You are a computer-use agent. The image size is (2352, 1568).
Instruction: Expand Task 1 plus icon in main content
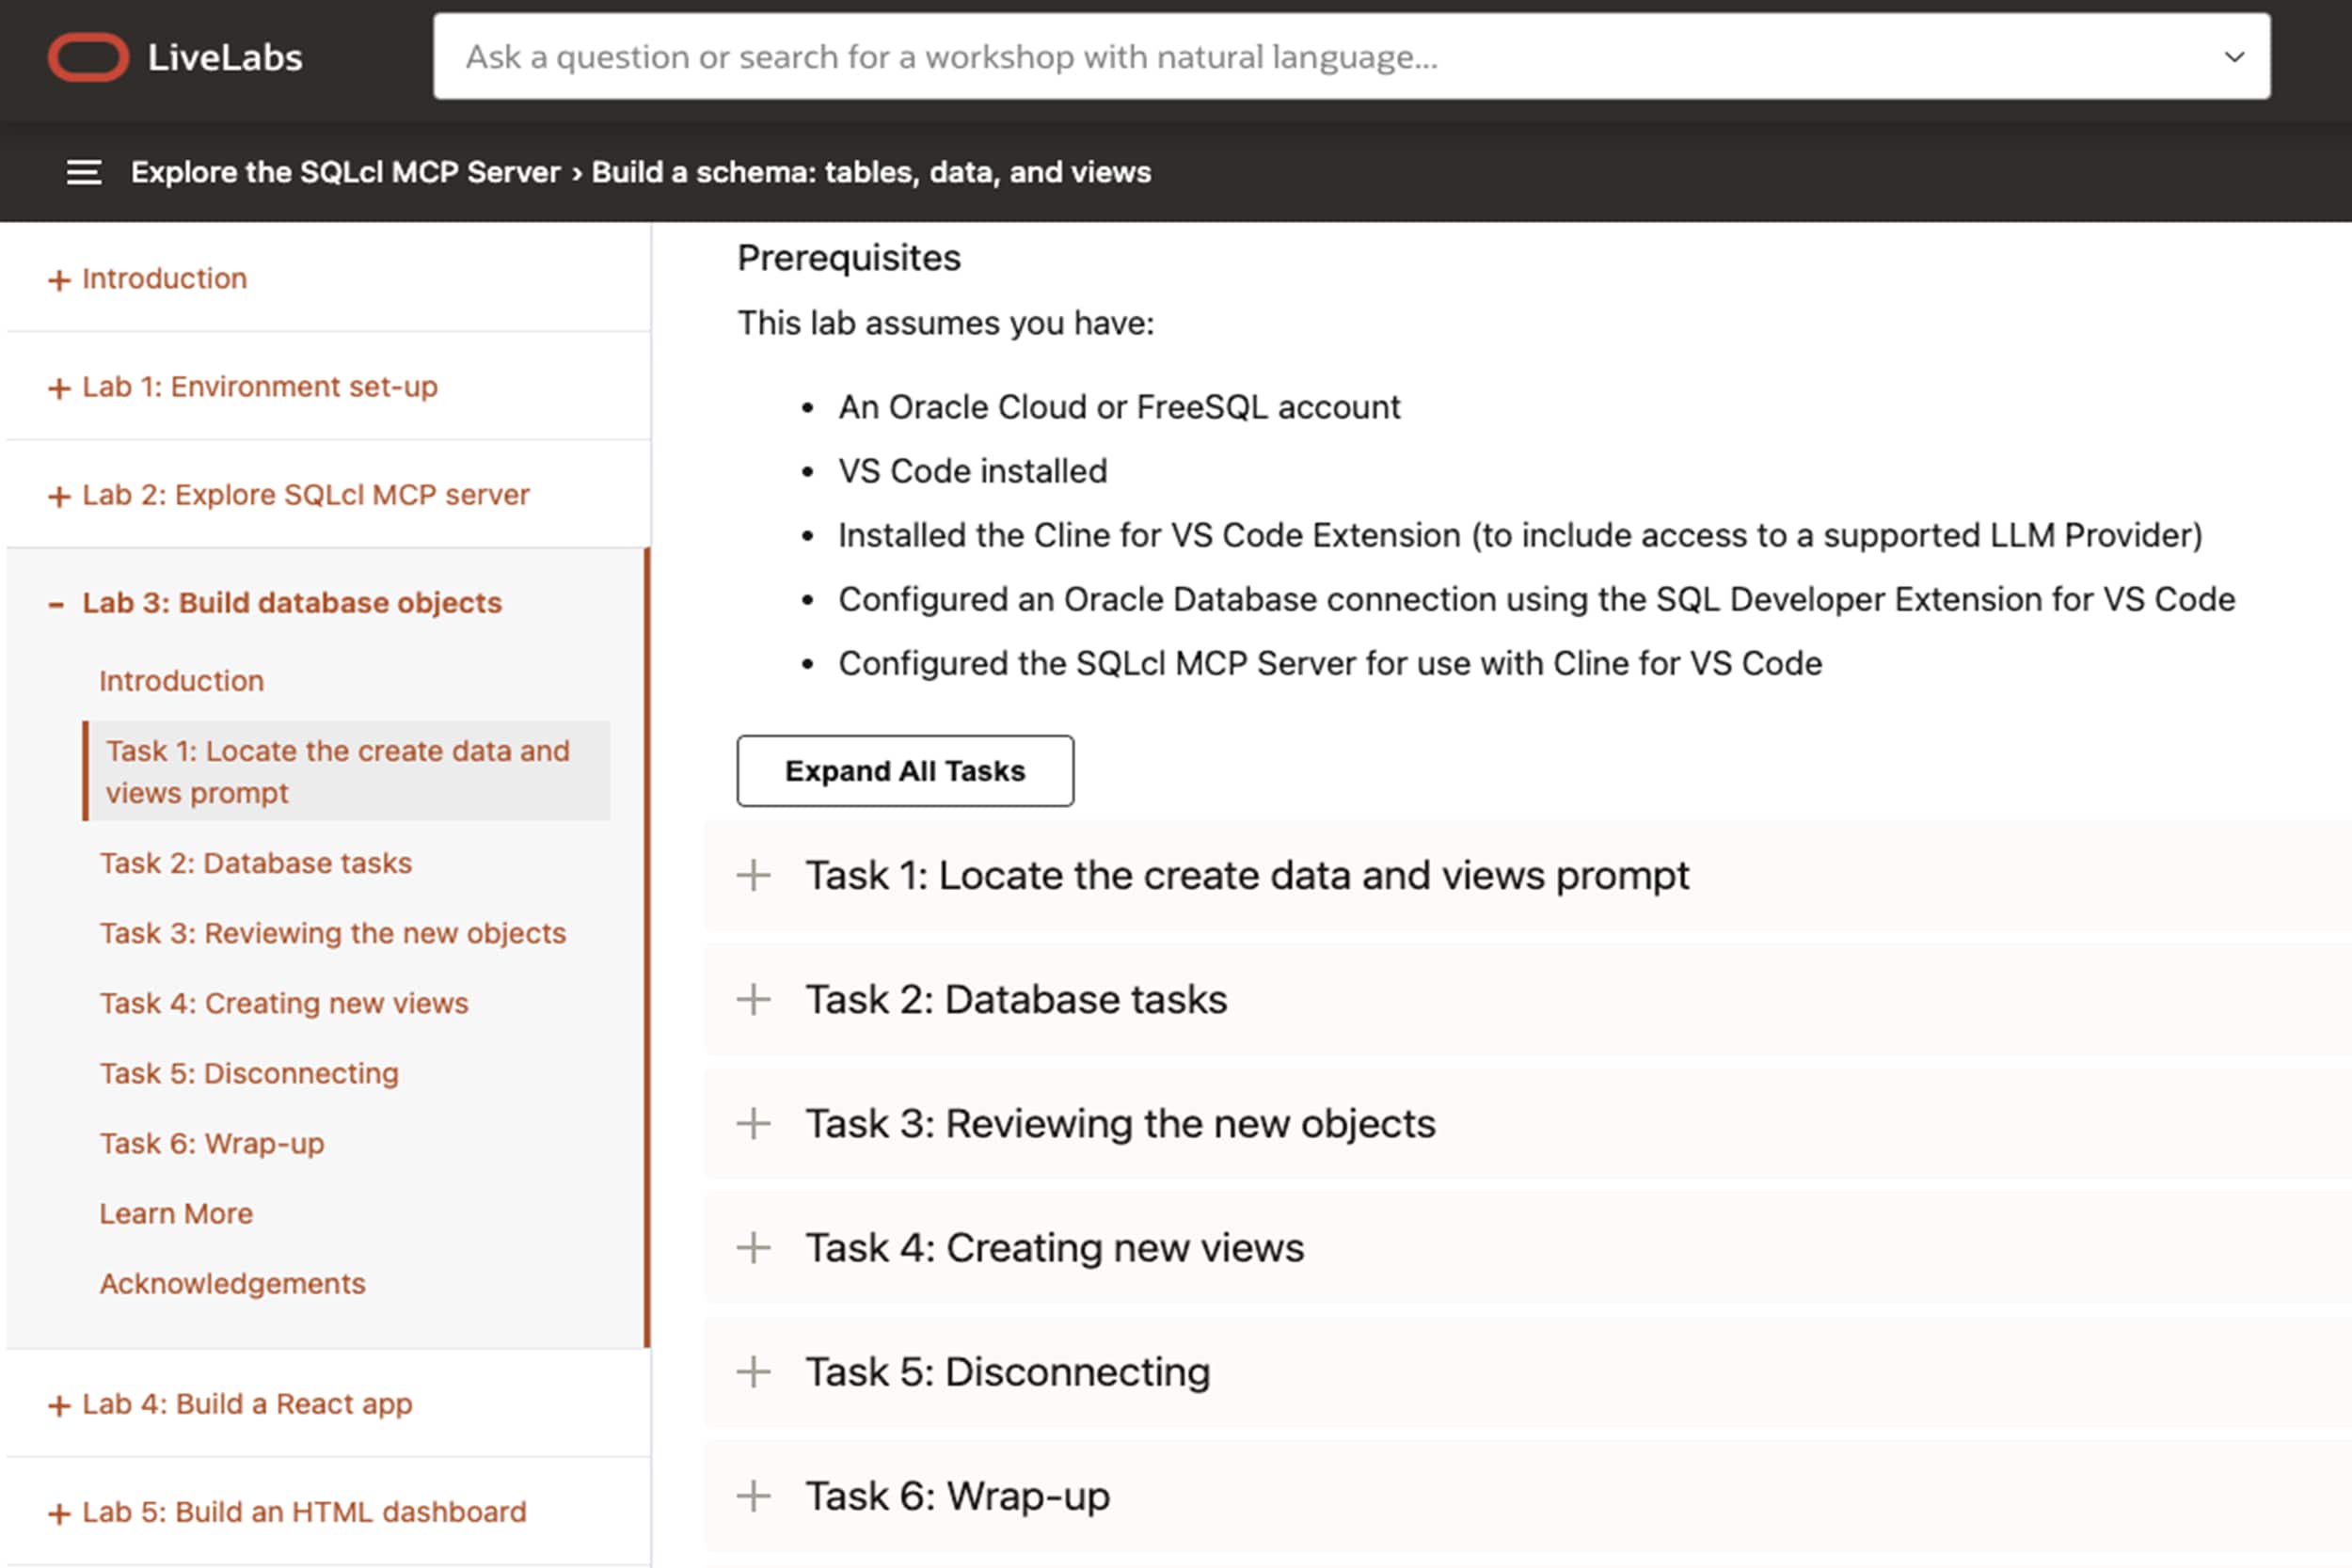tap(754, 876)
